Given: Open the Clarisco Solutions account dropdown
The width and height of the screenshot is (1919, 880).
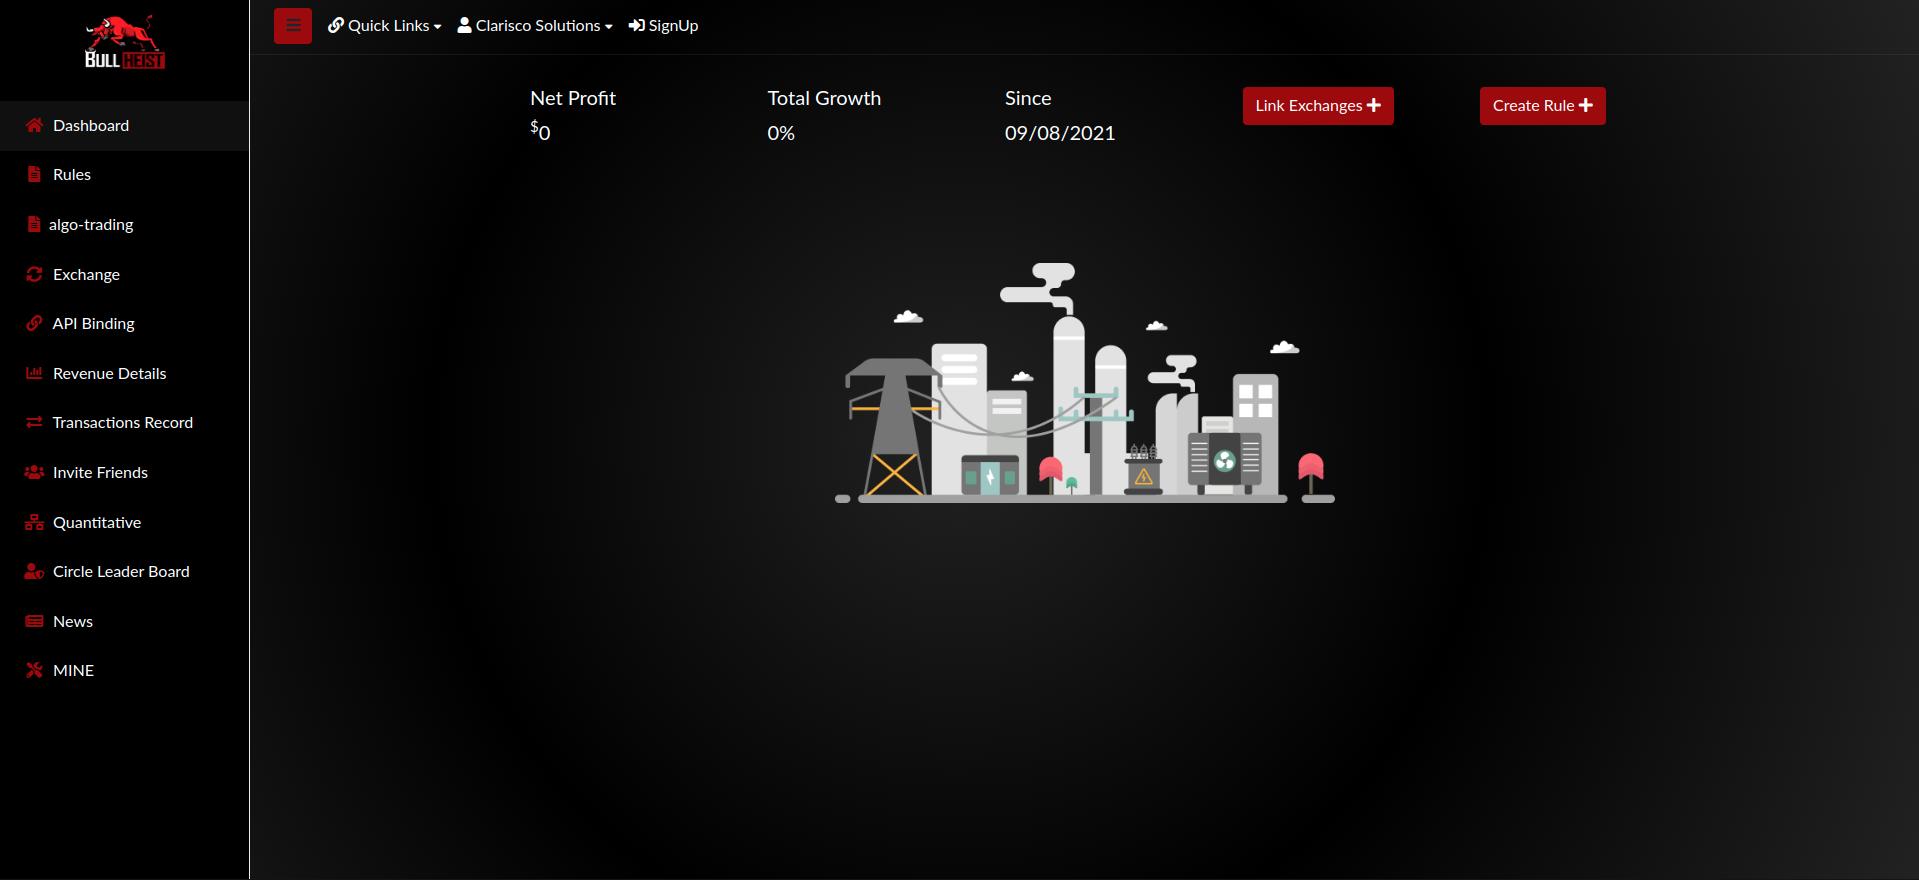Looking at the screenshot, I should (535, 26).
